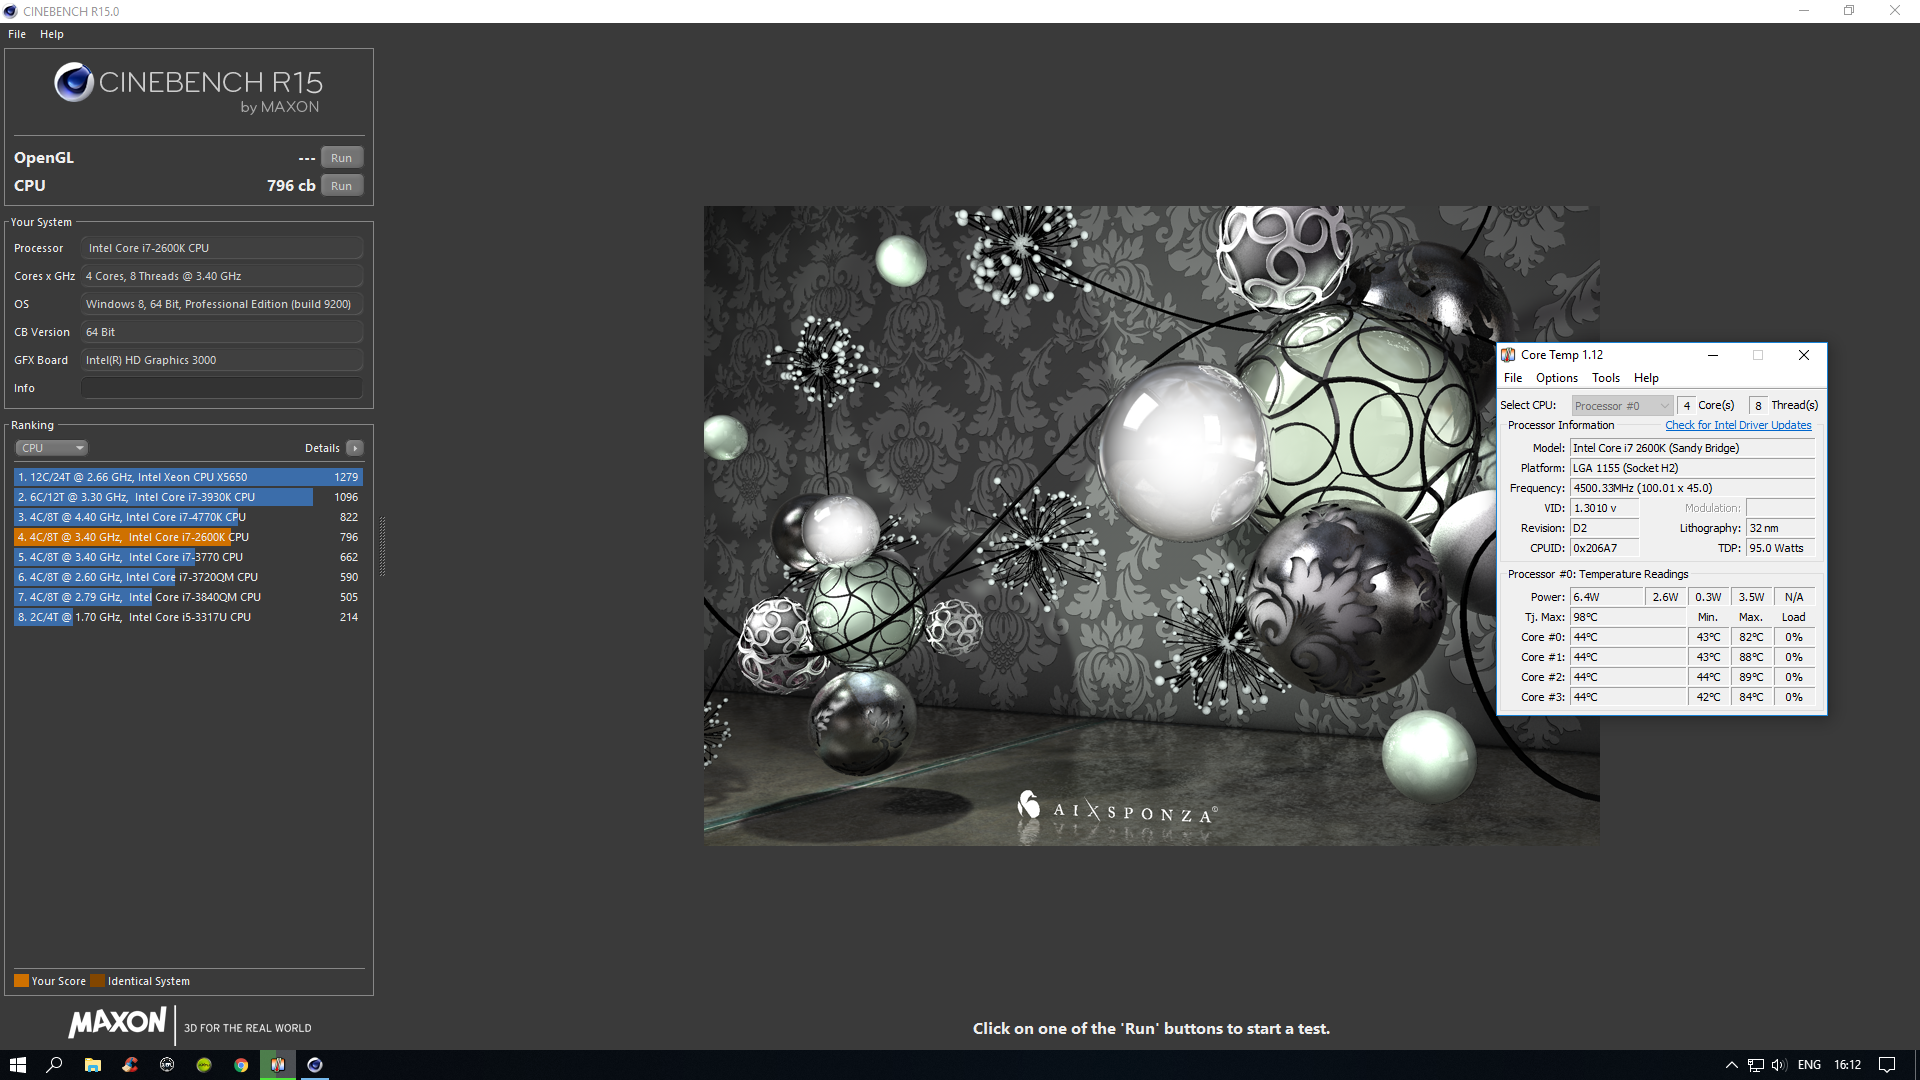1920x1080 pixels.
Task: Open Core Temp Tools menu
Action: coord(1606,378)
